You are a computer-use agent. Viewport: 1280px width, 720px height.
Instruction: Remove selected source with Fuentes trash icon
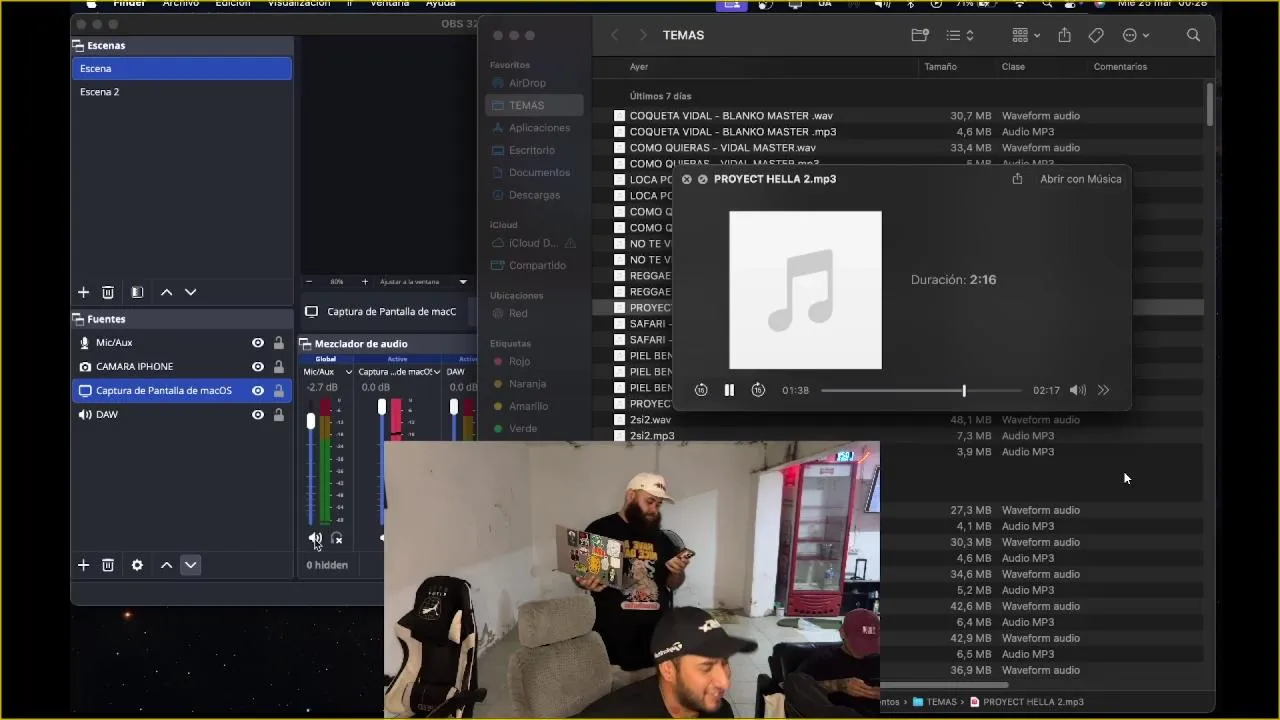tap(108, 565)
